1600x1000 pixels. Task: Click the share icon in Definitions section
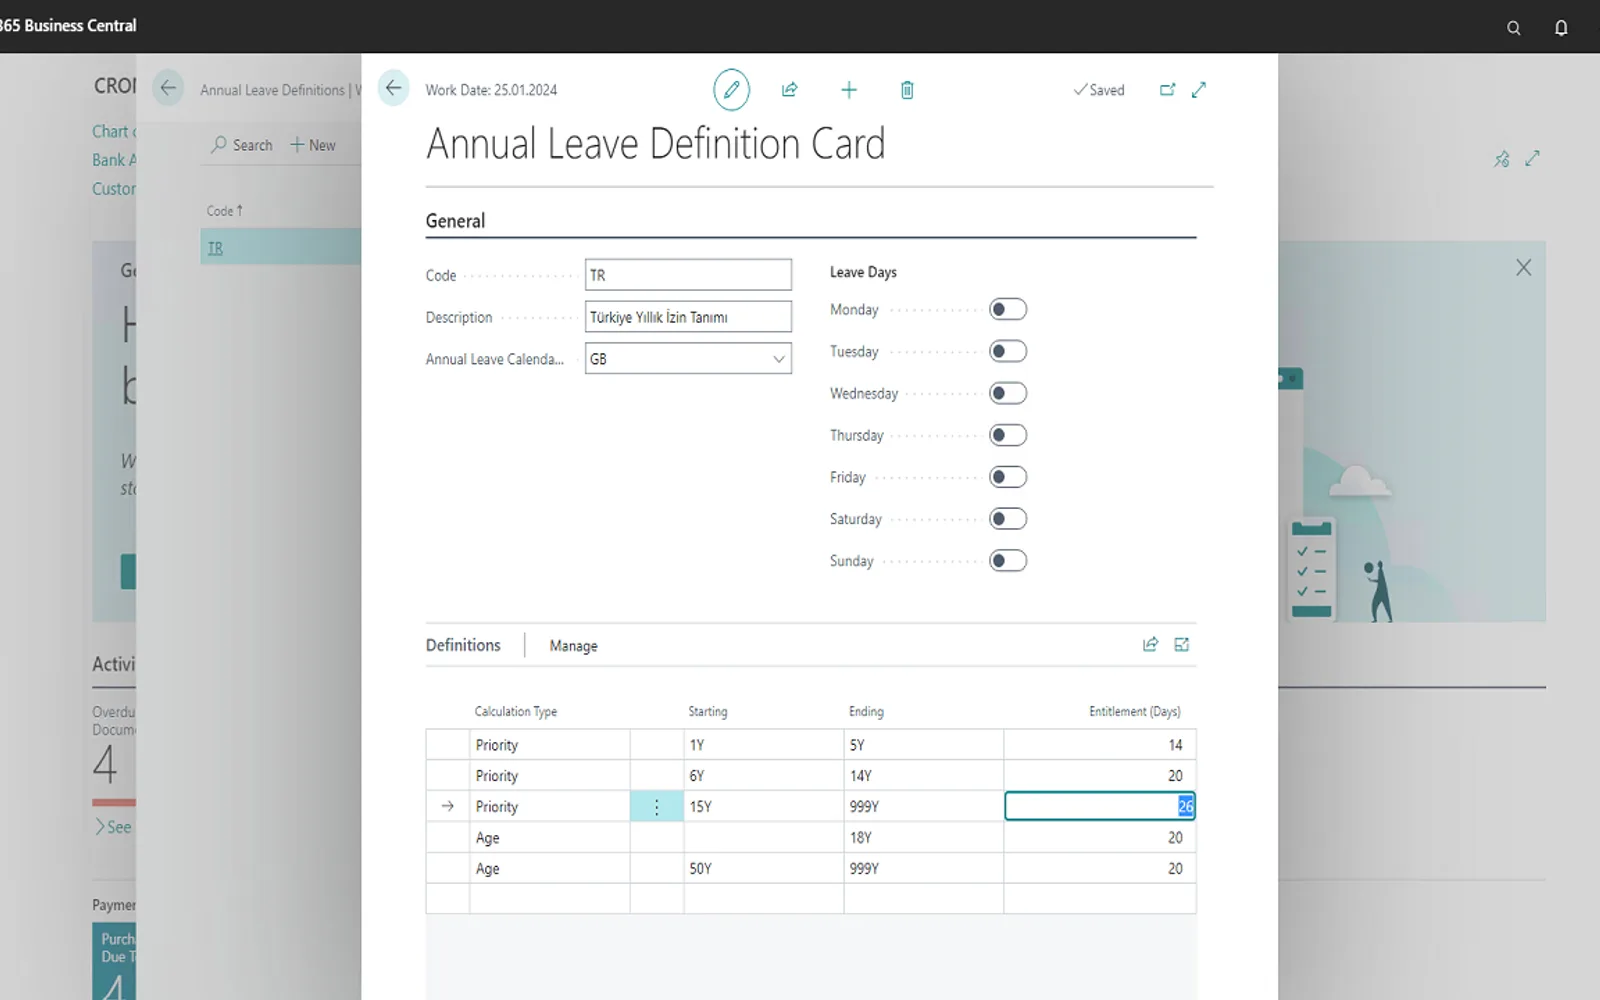tap(1151, 645)
